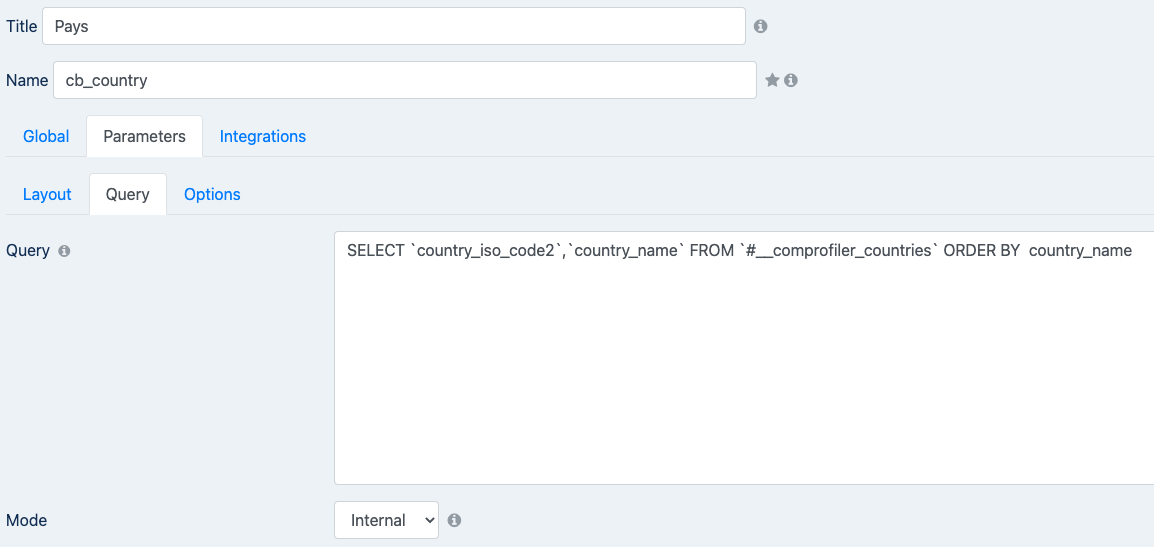The height and width of the screenshot is (547, 1154).
Task: Select the Query sub-tab
Action: [x=128, y=194]
